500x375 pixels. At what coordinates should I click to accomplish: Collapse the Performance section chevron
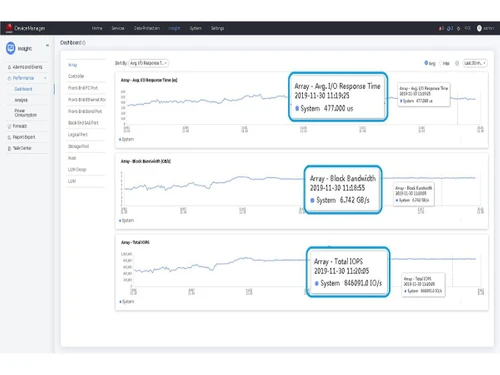45,78
